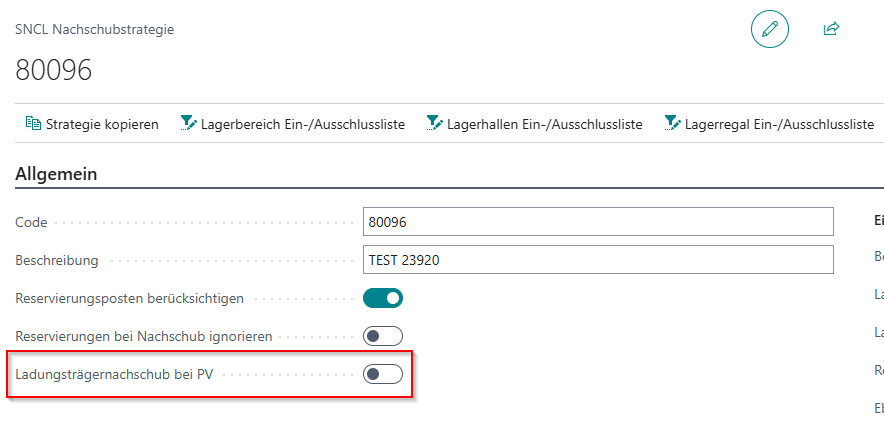Click the Lagerhallen filter list icon
Image resolution: width=884 pixels, height=438 pixels.
tap(434, 125)
